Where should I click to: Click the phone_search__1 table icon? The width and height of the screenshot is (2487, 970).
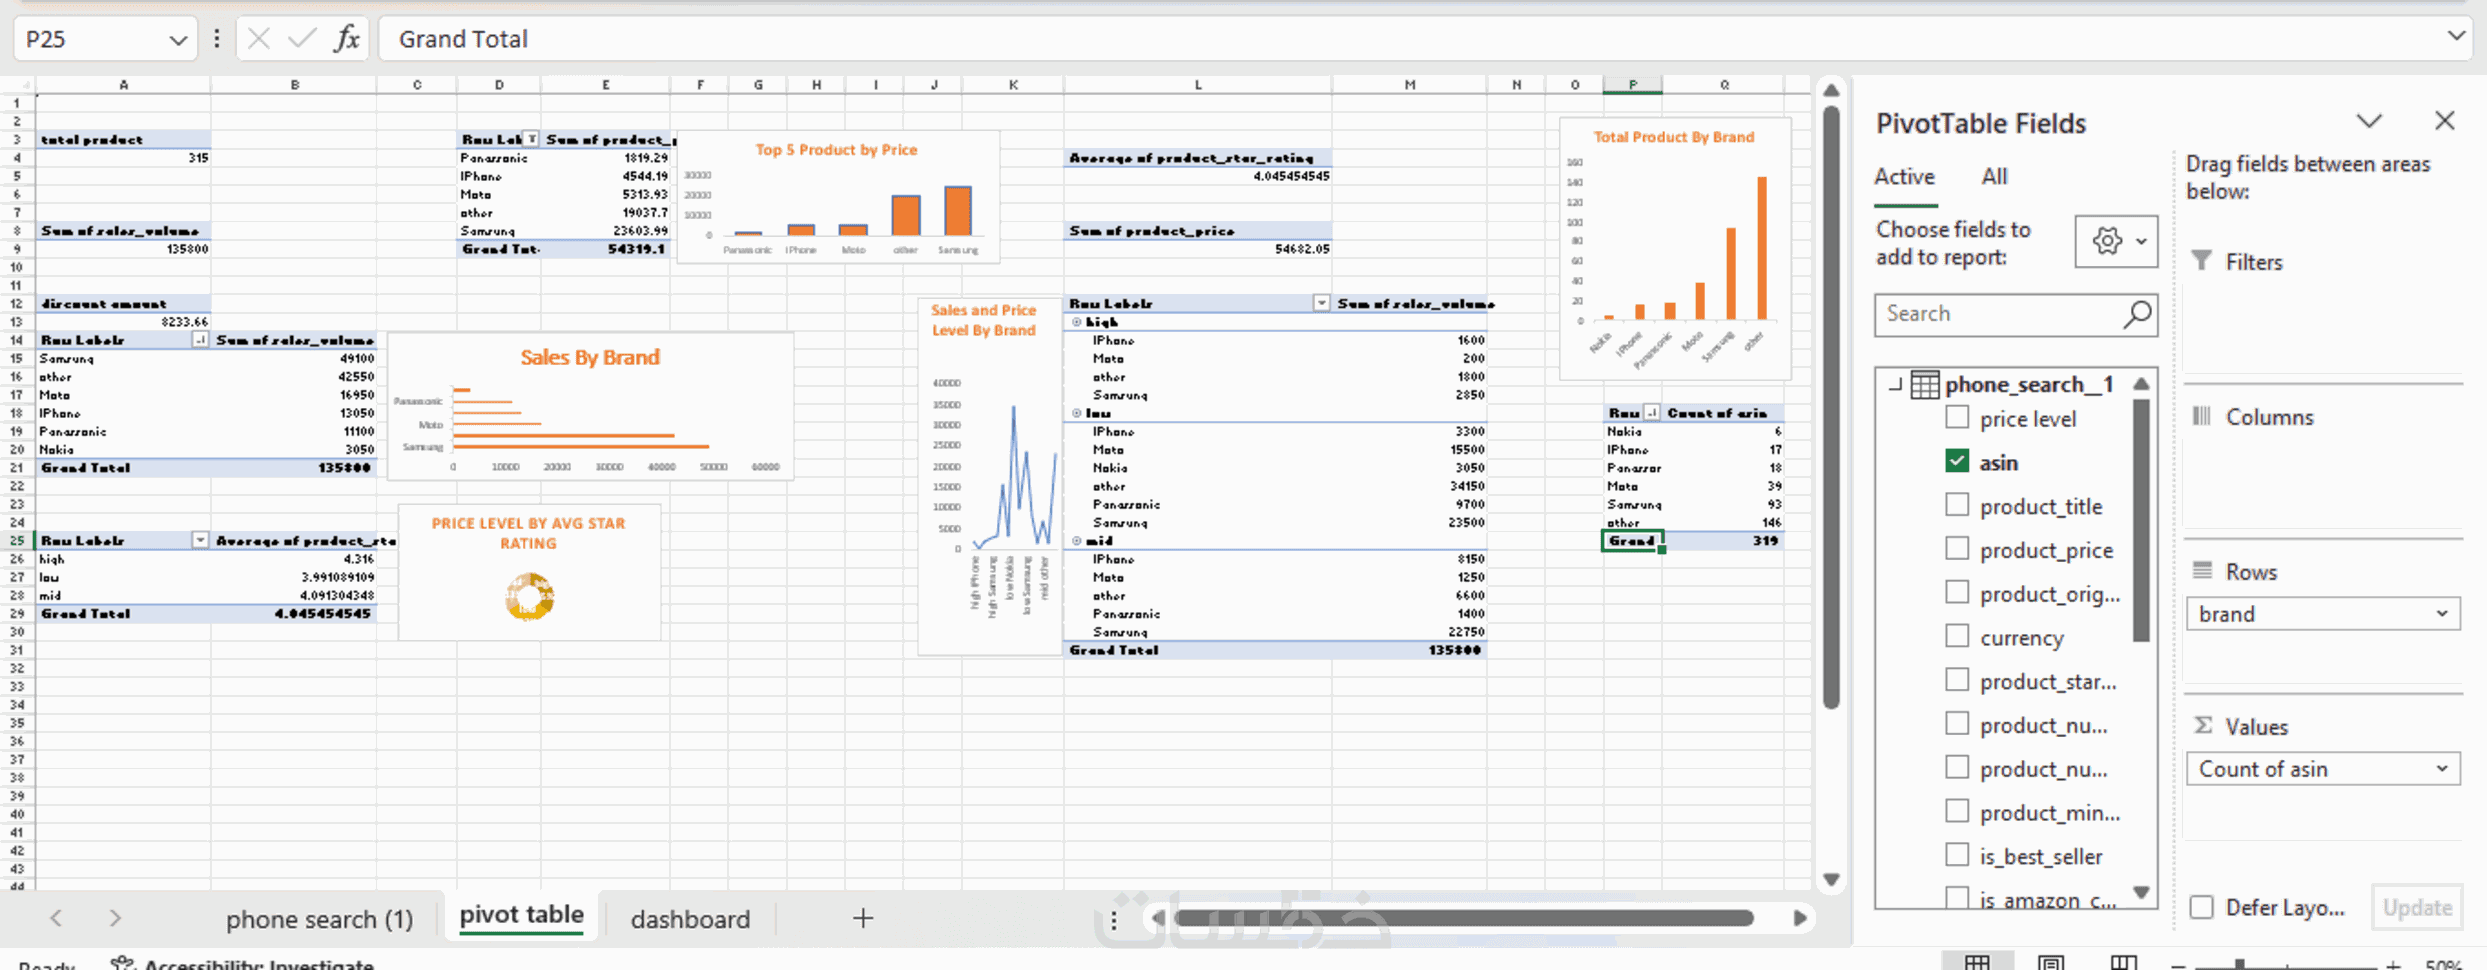click(x=1925, y=384)
